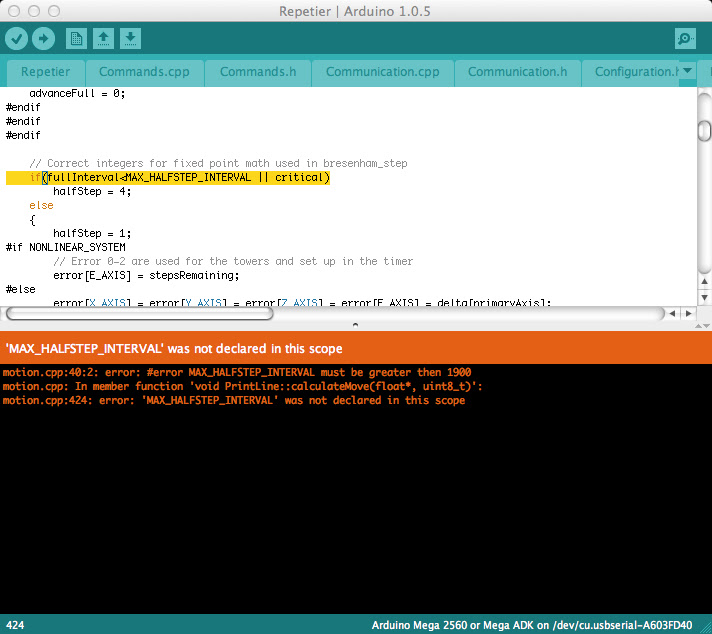Click the vertical scrollbar thumb in the editor
This screenshot has height=634, width=712.
tap(704, 131)
